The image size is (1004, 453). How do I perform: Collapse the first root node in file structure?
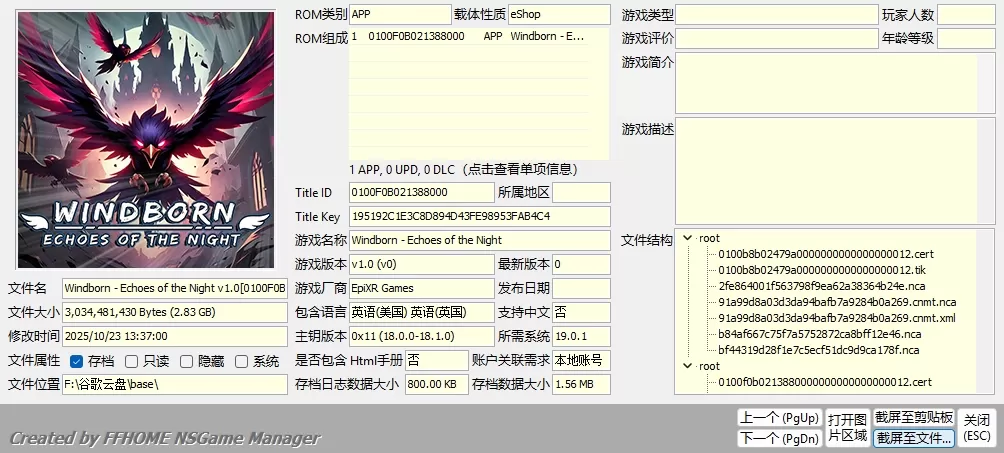click(x=687, y=238)
